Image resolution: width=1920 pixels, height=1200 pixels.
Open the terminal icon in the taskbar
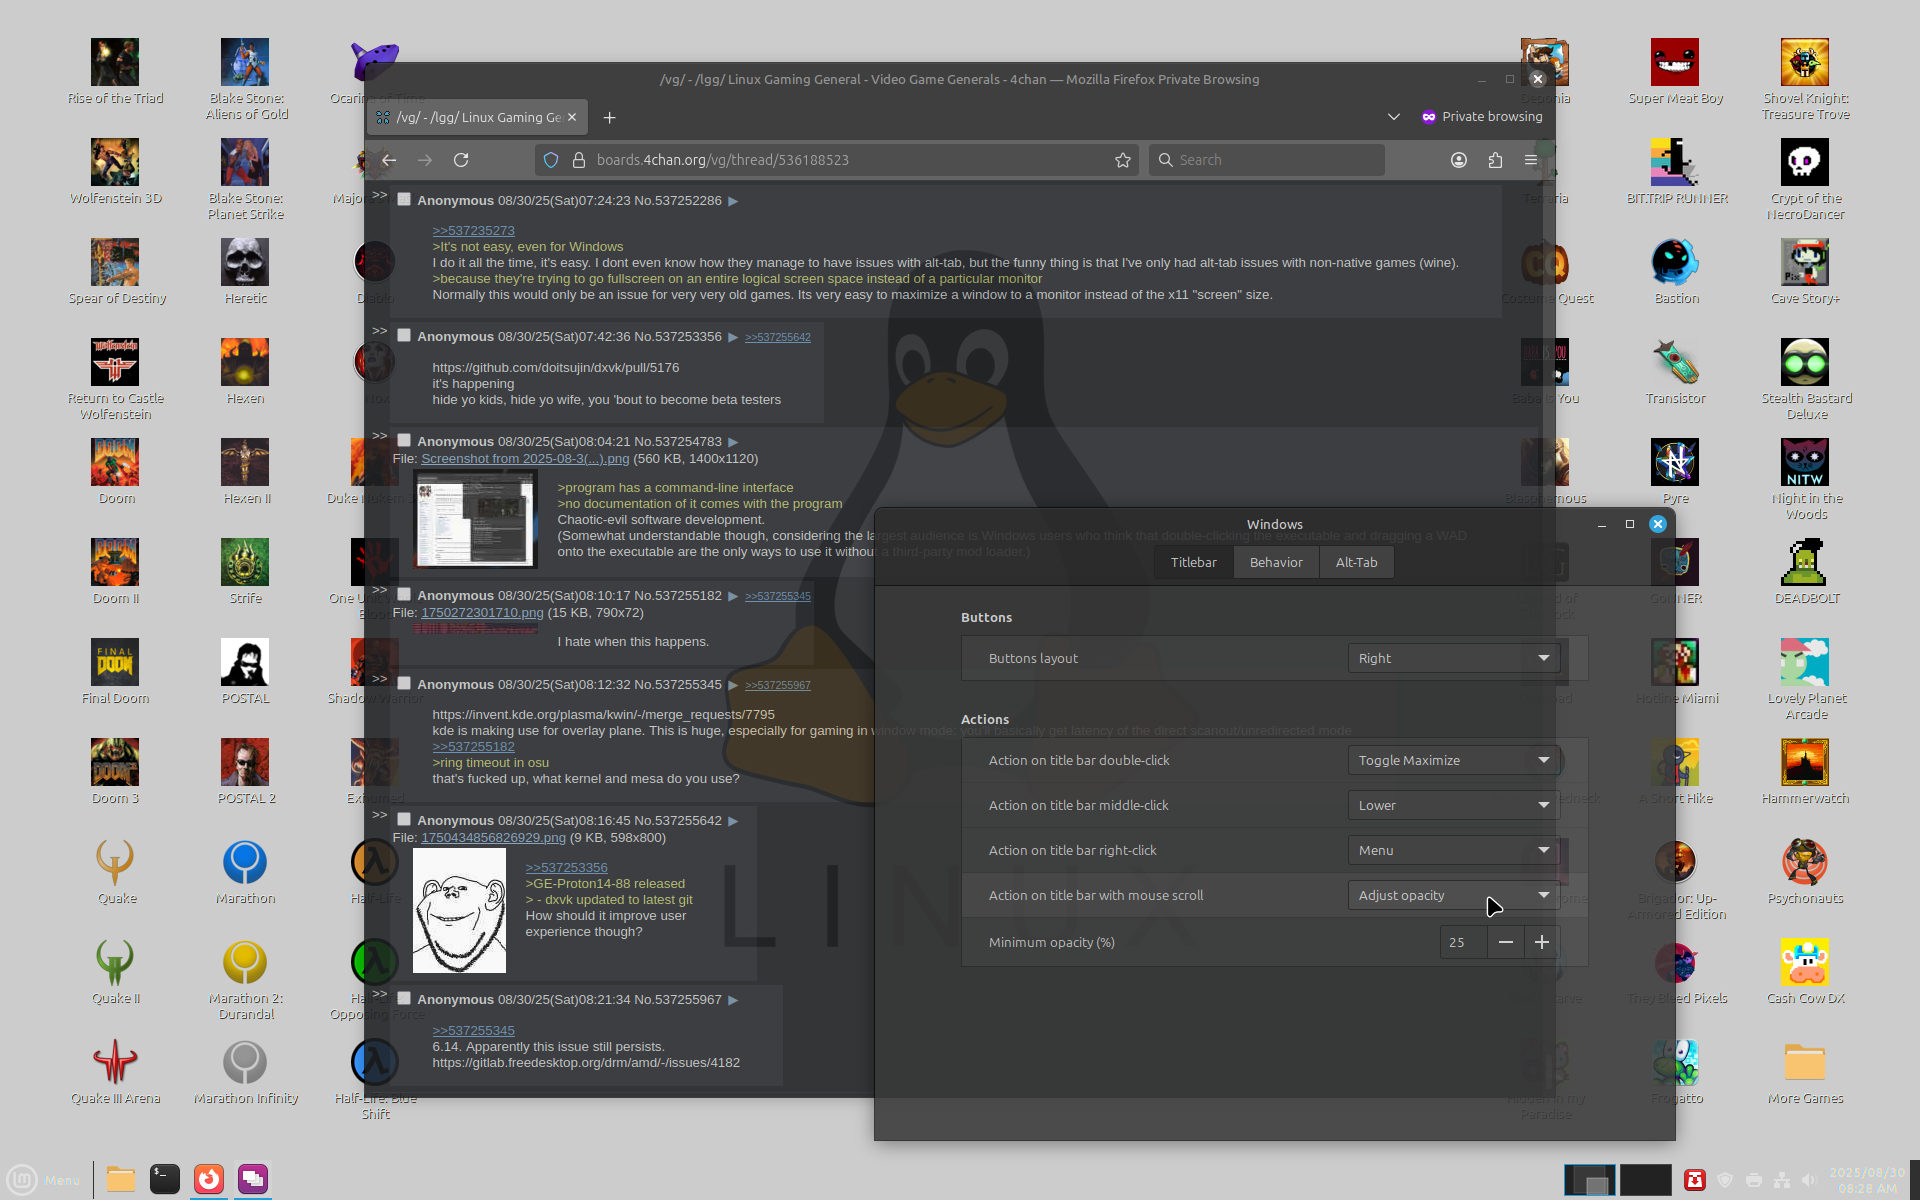coord(165,1179)
